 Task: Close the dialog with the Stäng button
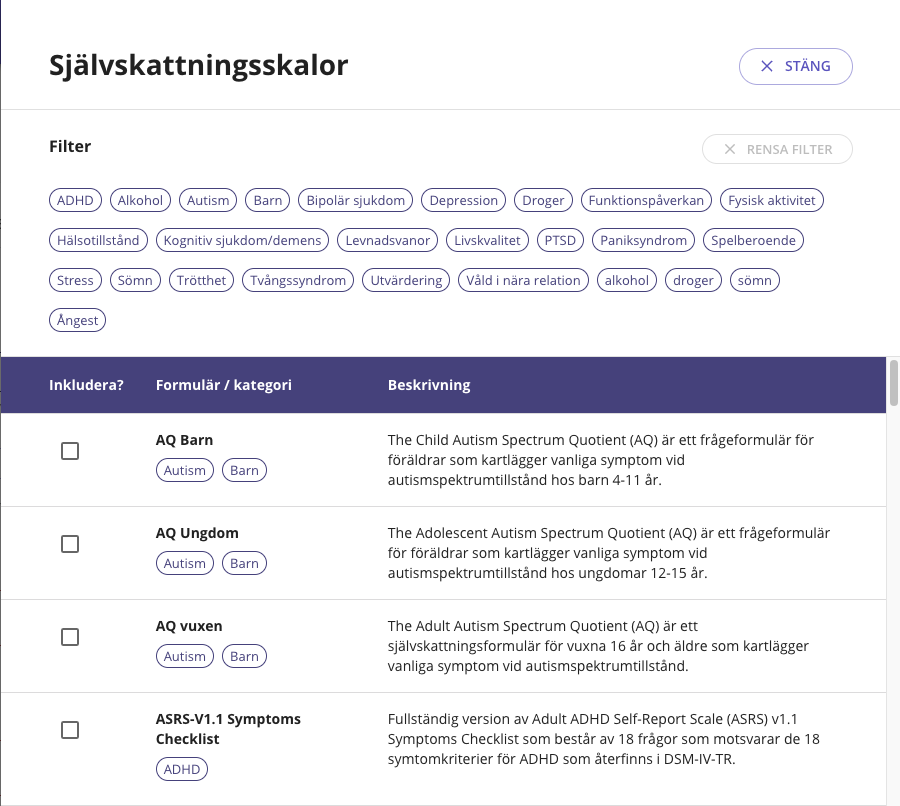[795, 66]
